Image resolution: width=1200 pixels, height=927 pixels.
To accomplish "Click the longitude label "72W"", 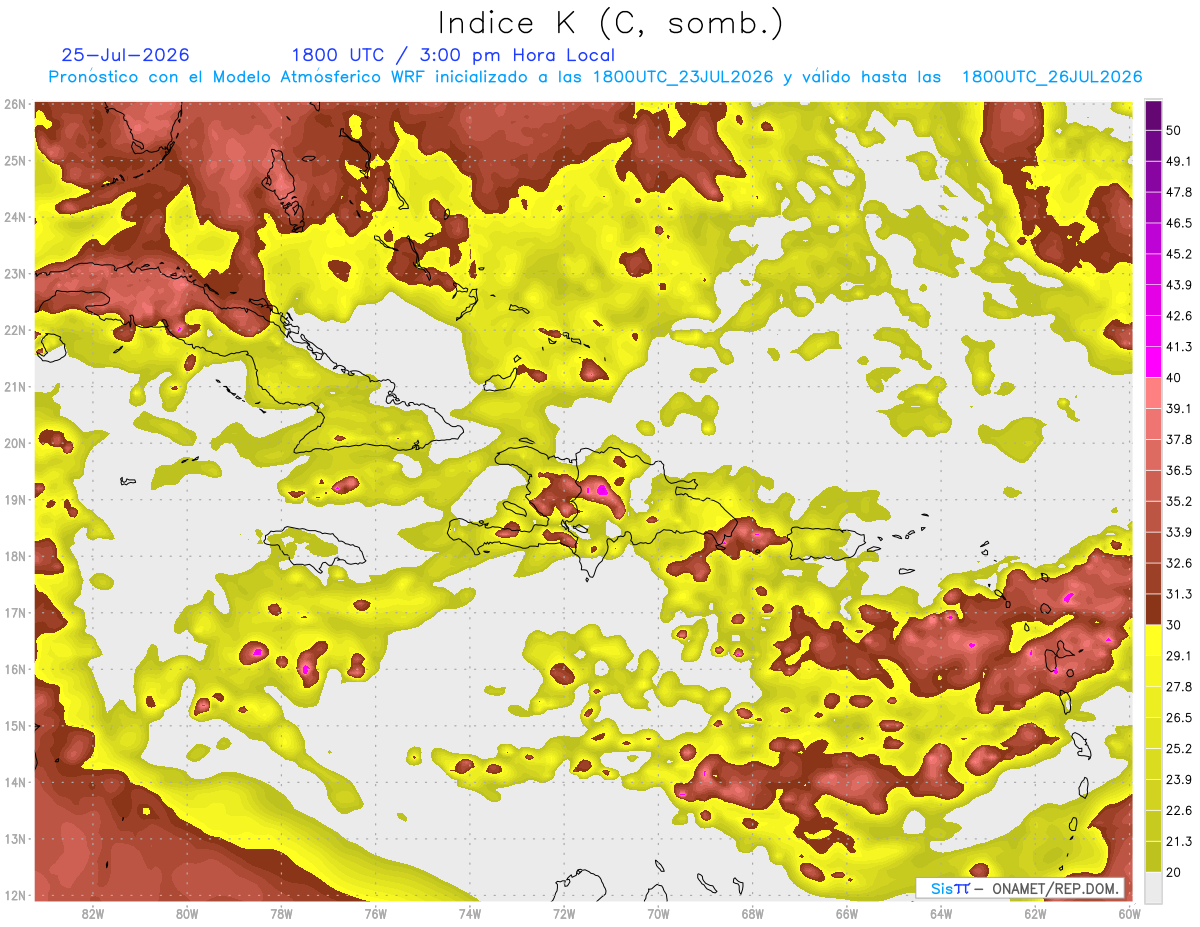I will coord(564,914).
